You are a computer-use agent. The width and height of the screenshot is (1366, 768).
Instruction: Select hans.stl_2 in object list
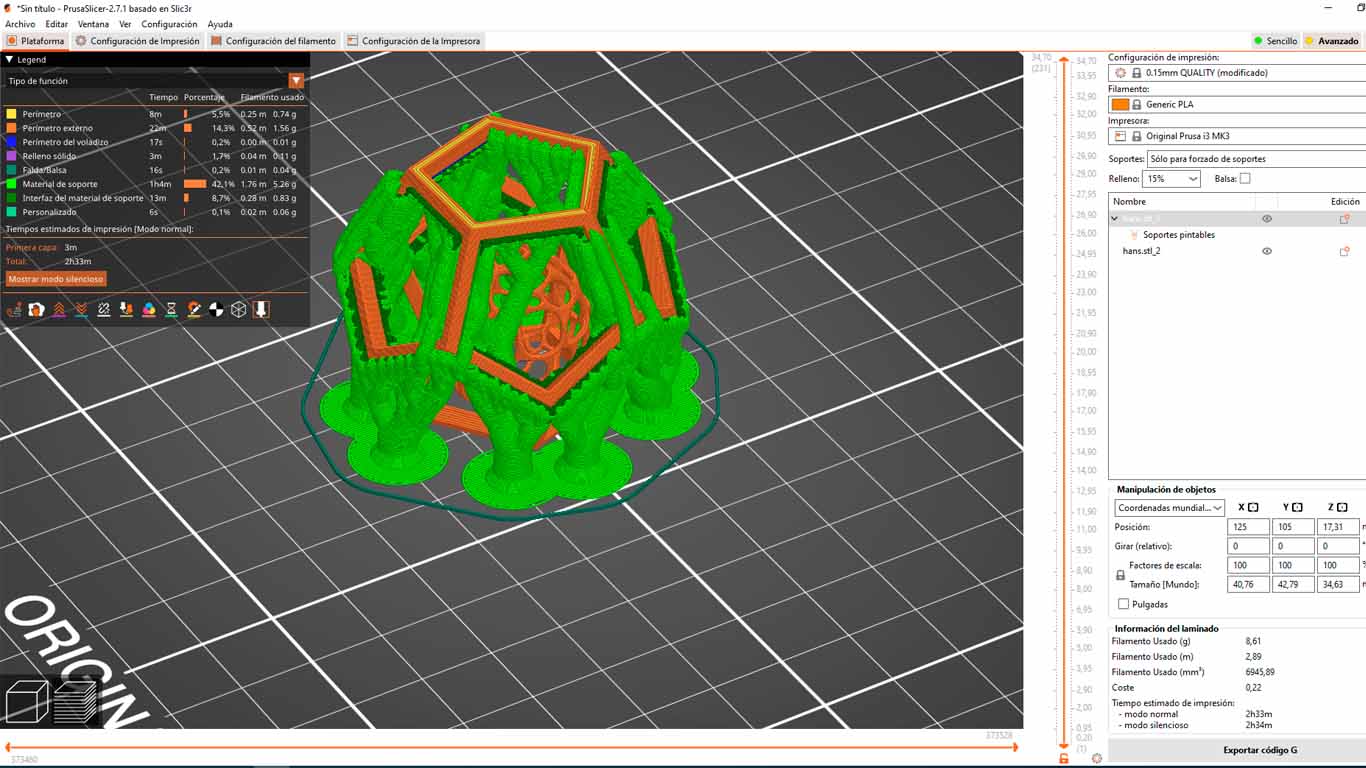(1142, 251)
